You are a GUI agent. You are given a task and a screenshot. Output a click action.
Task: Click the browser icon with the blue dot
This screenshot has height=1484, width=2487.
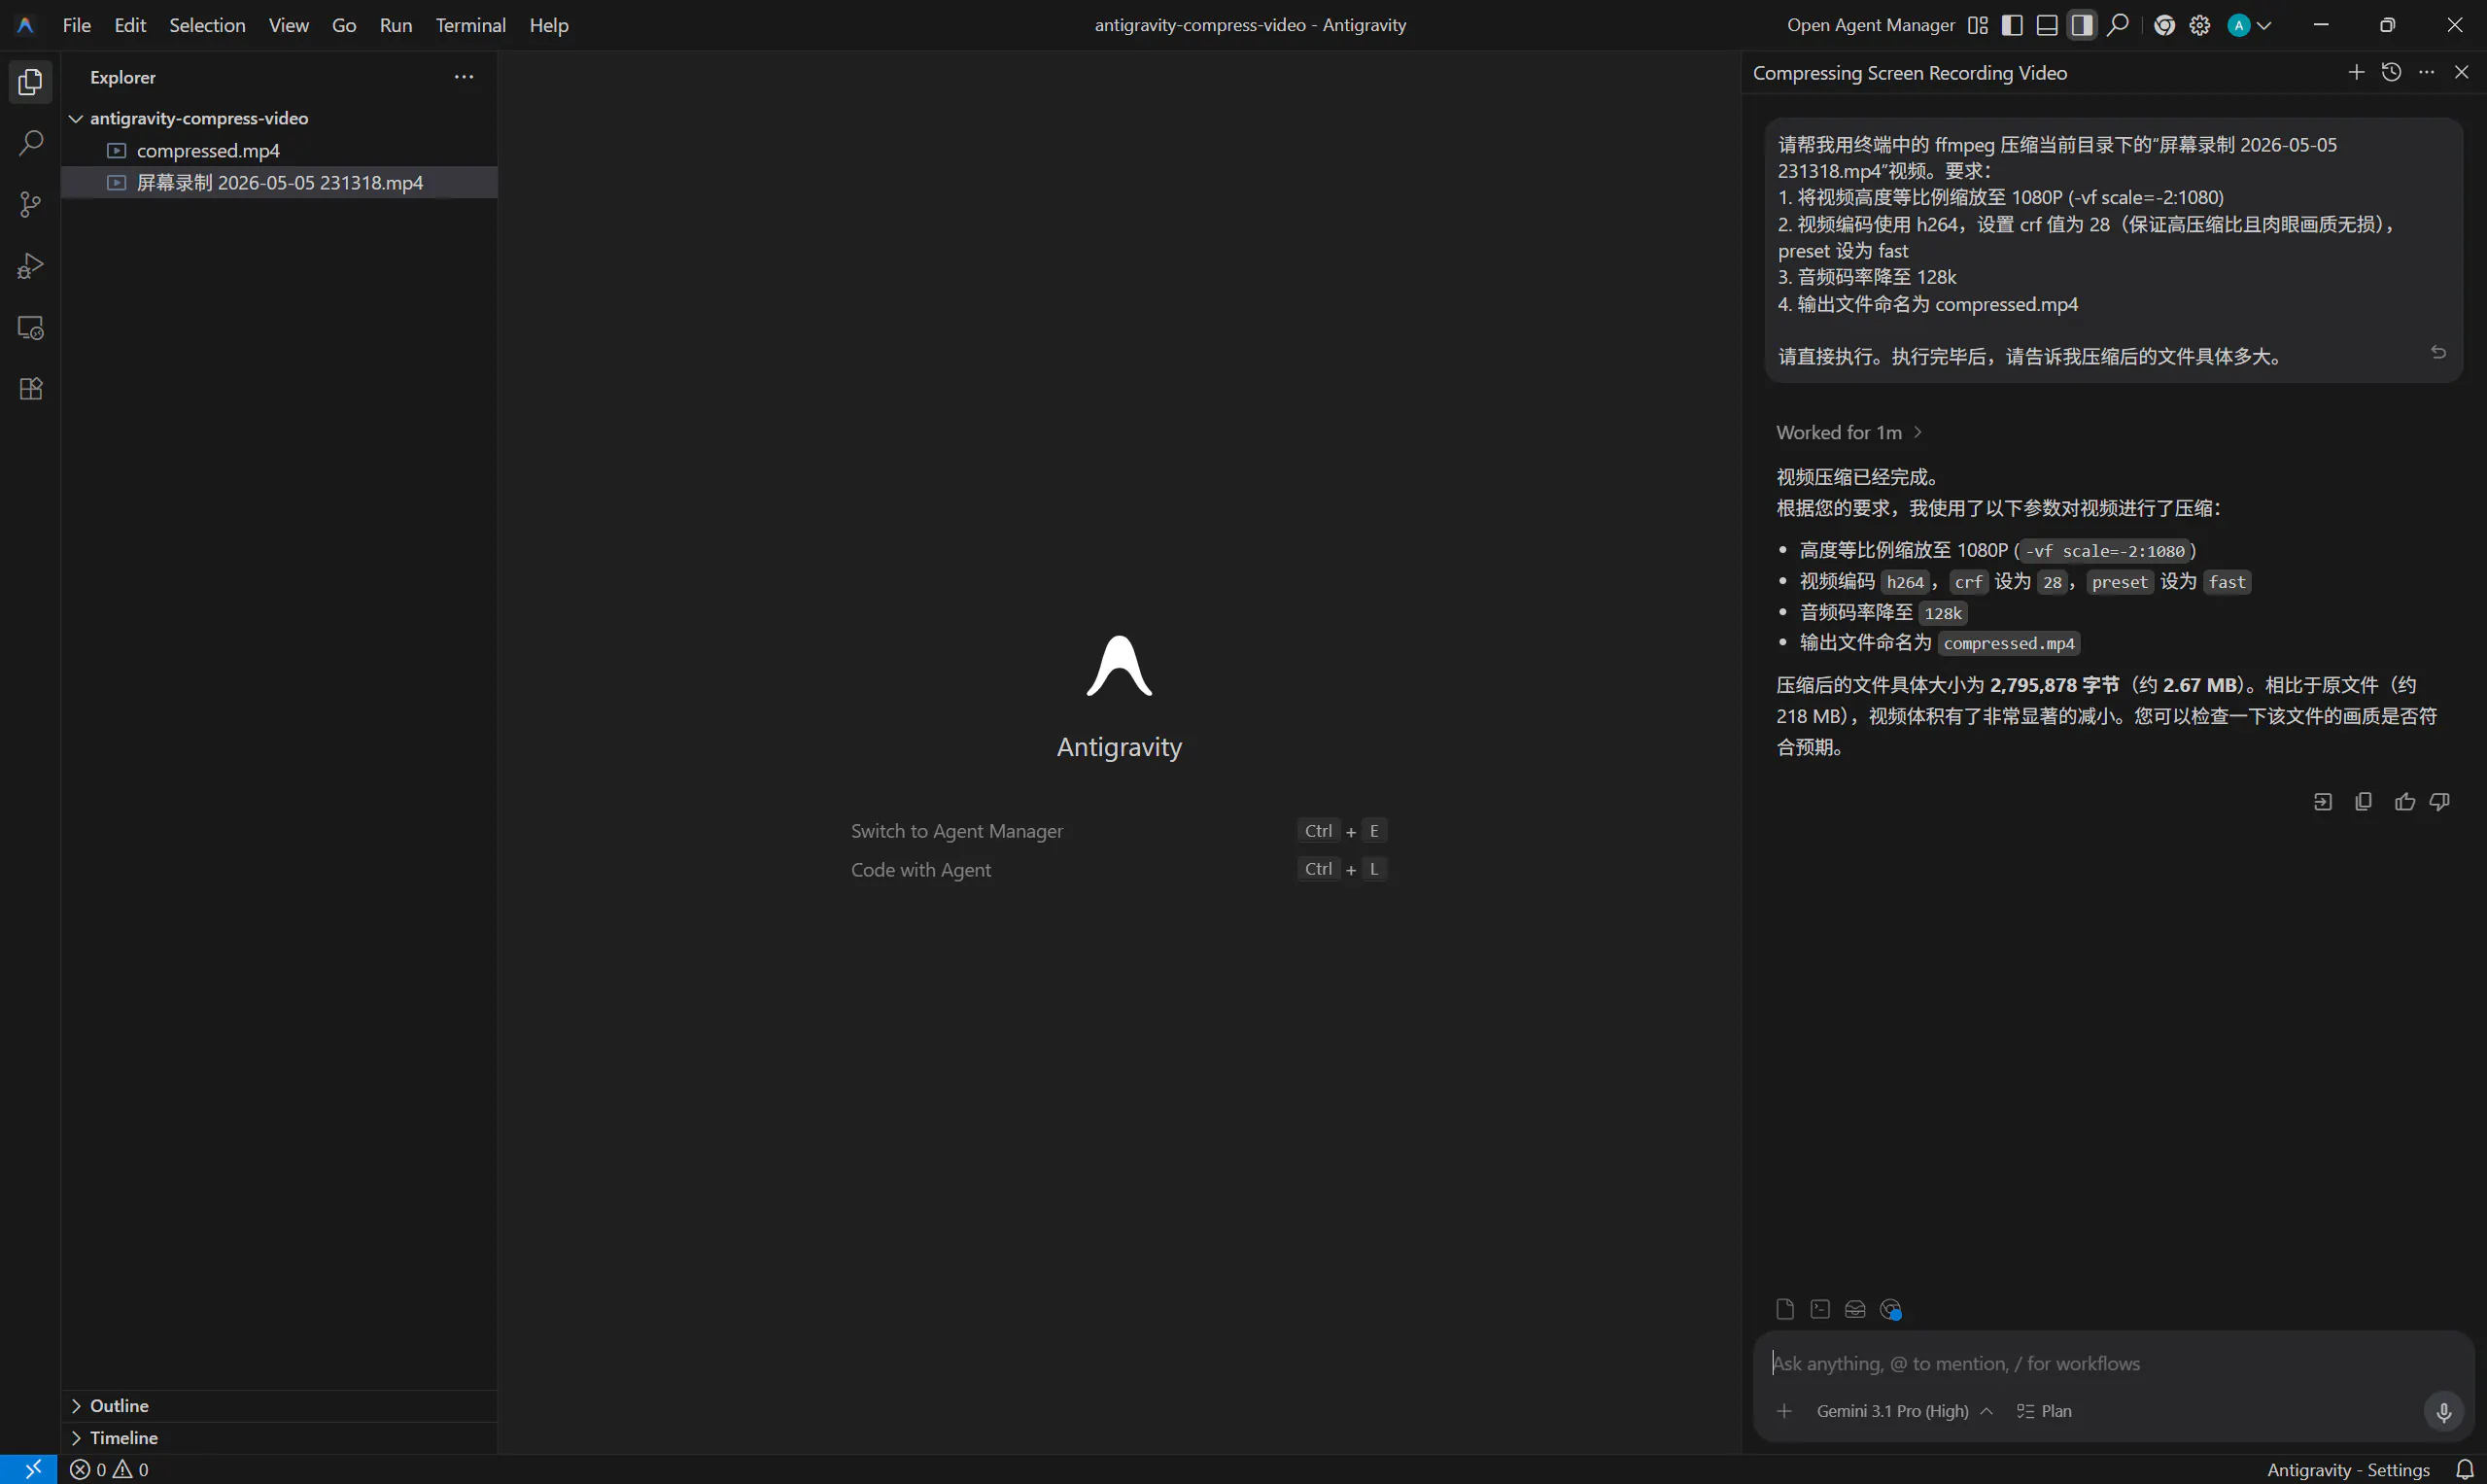click(x=1890, y=1309)
